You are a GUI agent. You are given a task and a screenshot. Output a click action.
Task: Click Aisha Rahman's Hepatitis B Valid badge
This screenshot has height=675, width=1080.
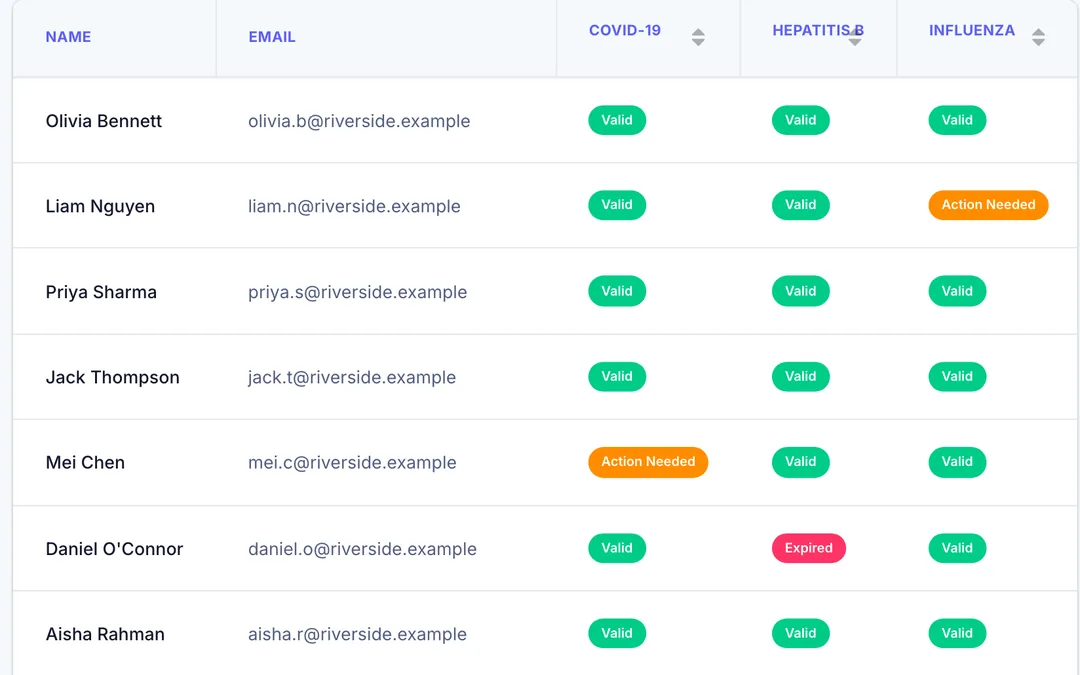(801, 634)
